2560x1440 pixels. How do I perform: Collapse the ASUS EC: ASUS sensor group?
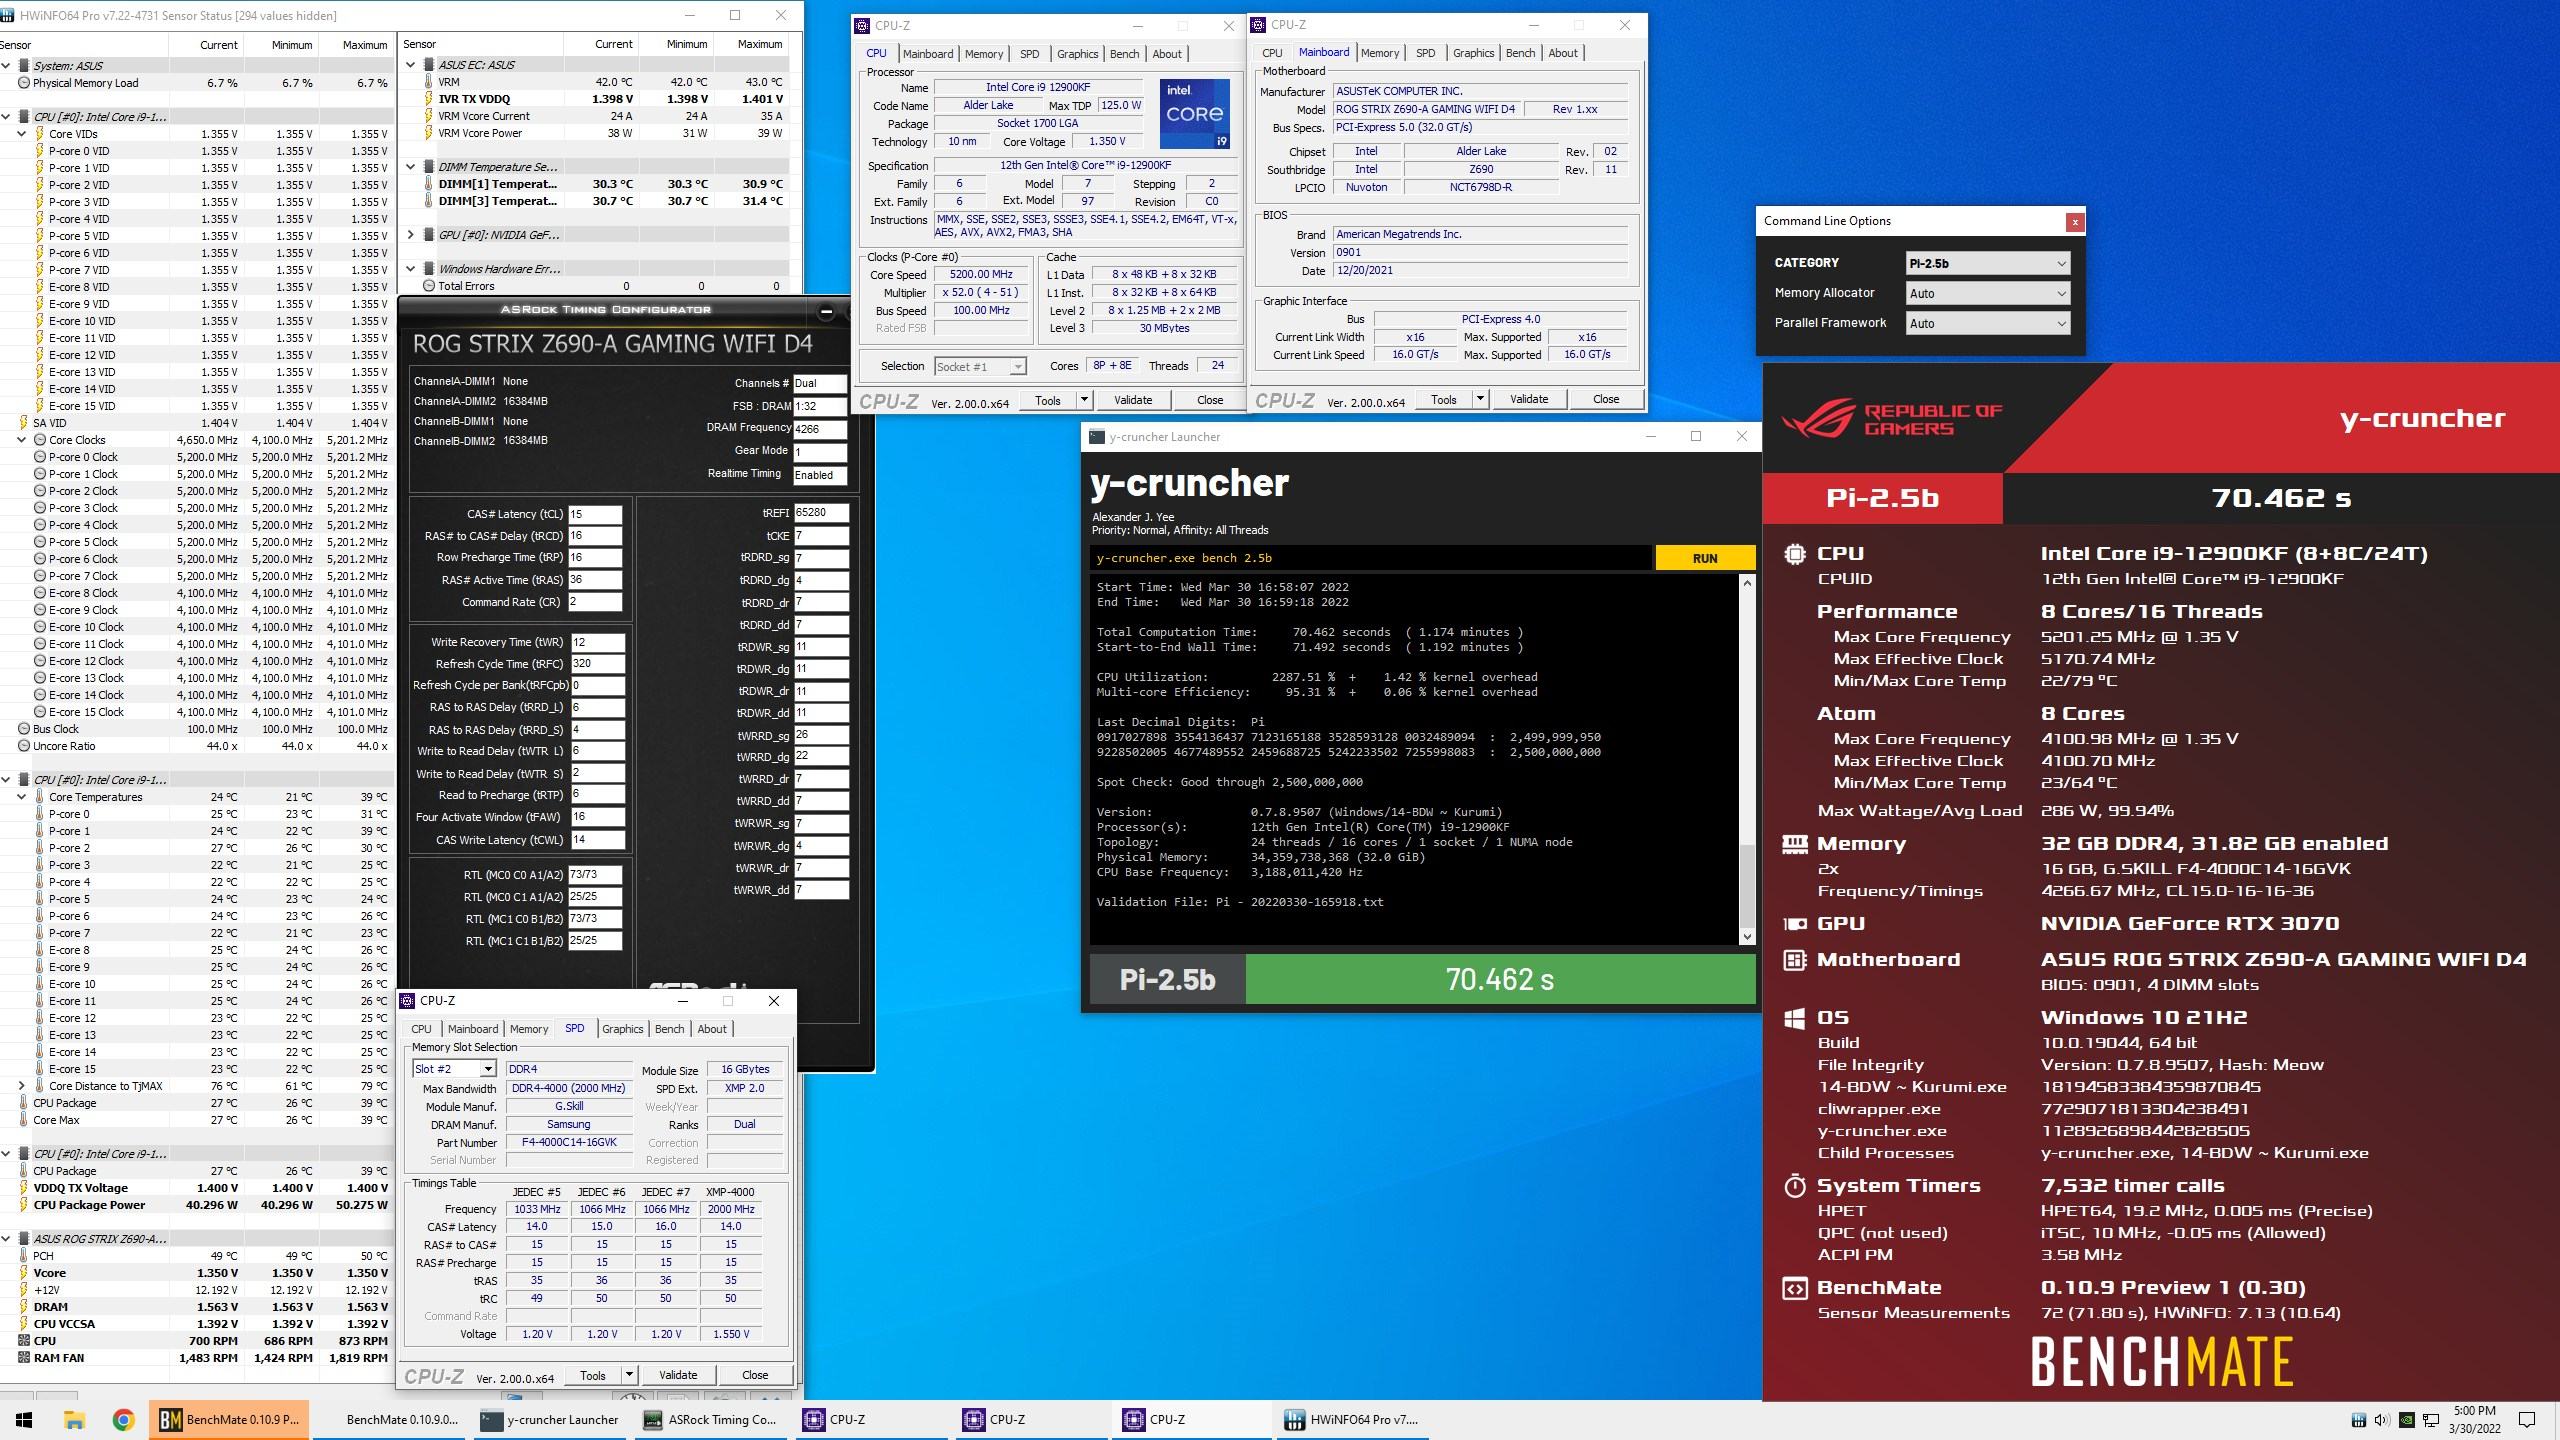(410, 65)
